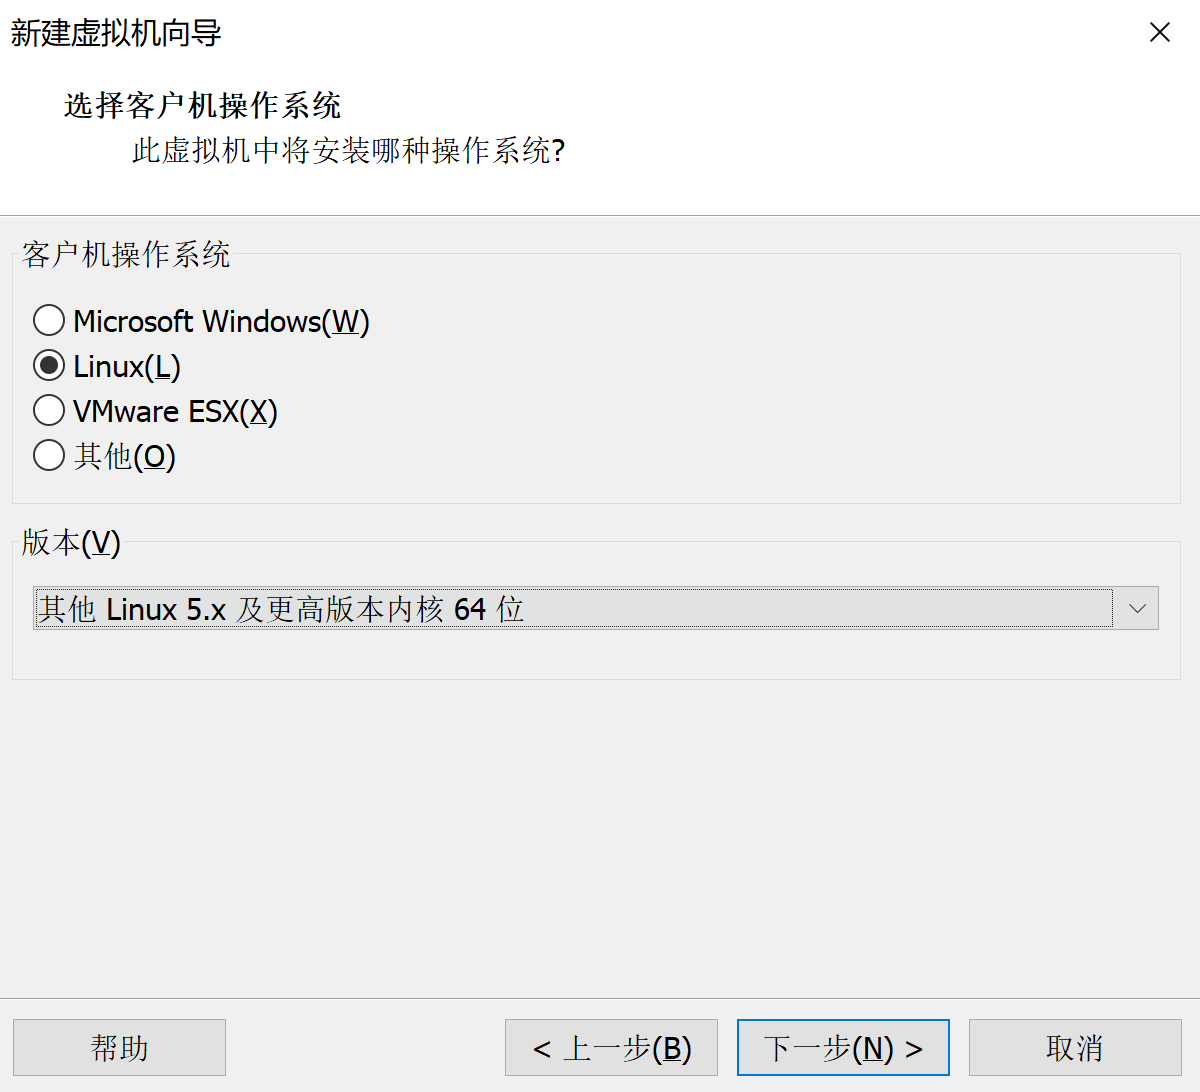The height and width of the screenshot is (1092, 1200).
Task: Click the 版本(V) label
Action: coord(71,543)
